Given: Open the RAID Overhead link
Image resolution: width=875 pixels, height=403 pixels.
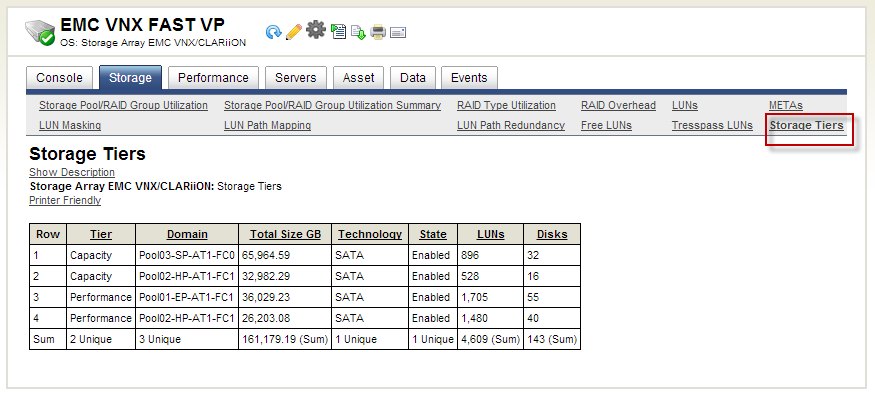Looking at the screenshot, I should pos(618,105).
